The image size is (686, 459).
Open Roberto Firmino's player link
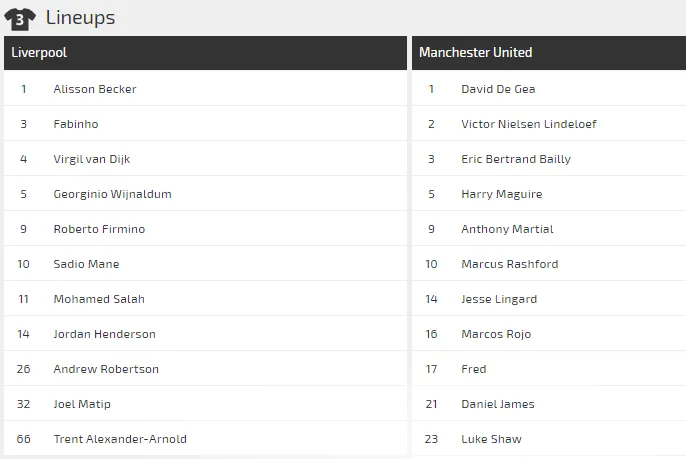(x=99, y=229)
